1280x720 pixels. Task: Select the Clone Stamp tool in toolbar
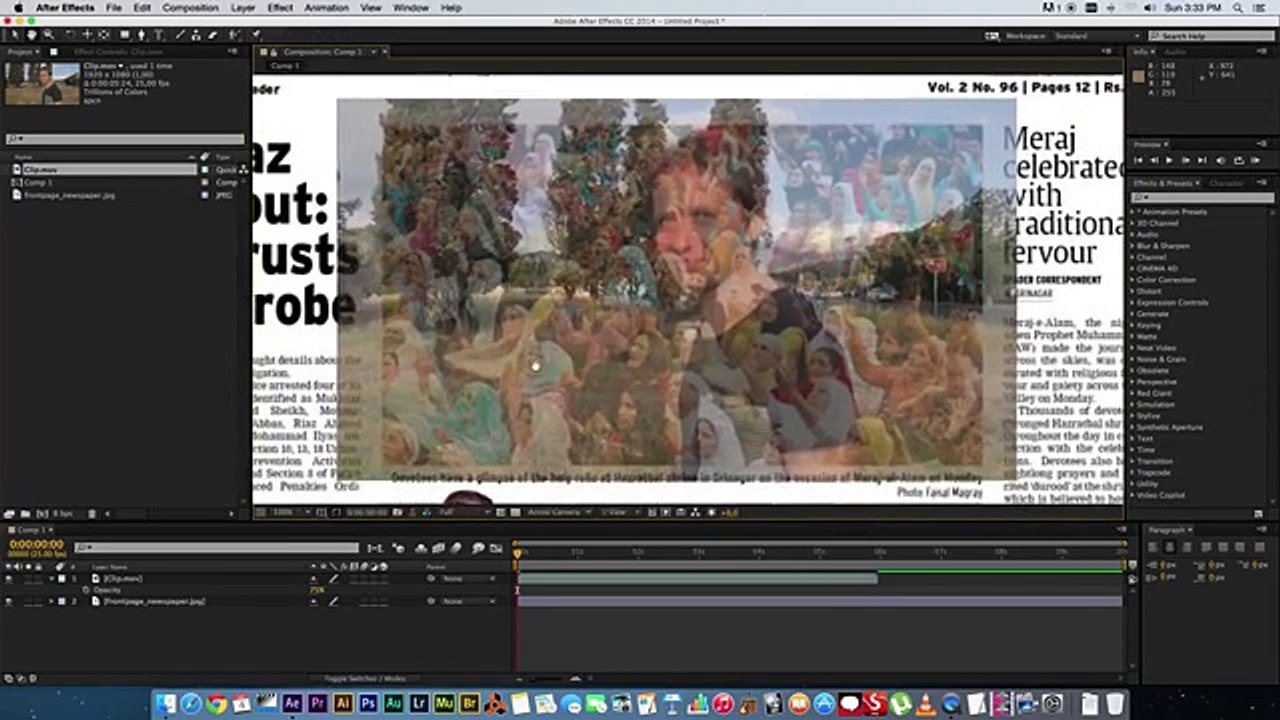click(x=196, y=35)
